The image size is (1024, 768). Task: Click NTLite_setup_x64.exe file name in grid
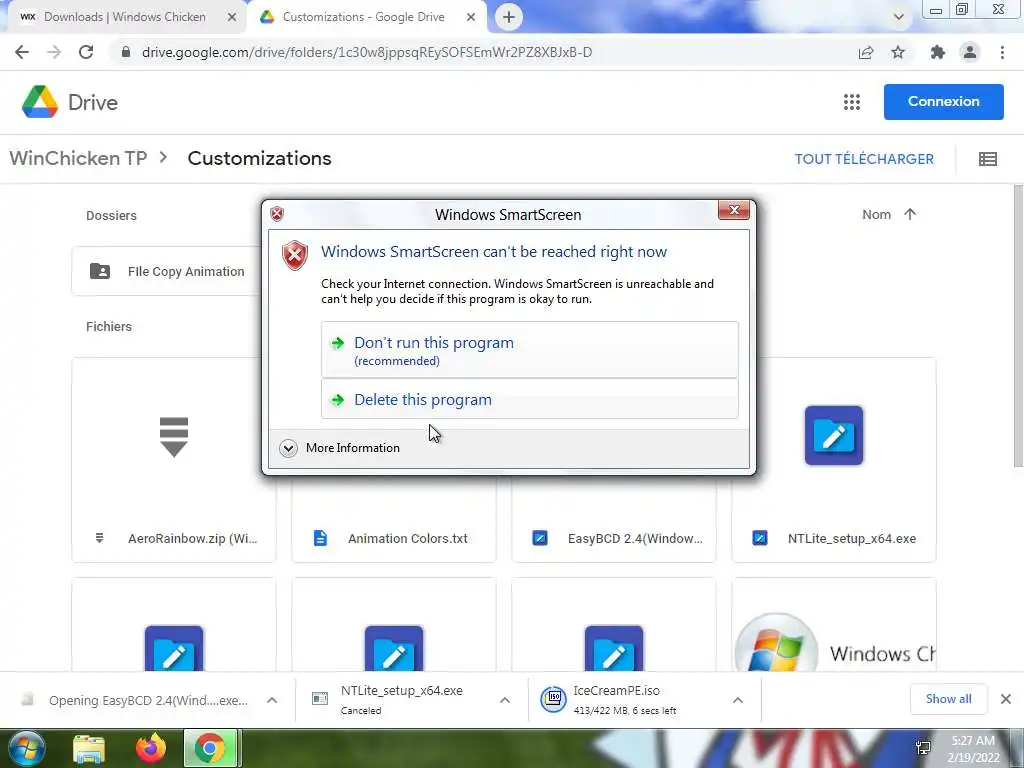tap(852, 538)
